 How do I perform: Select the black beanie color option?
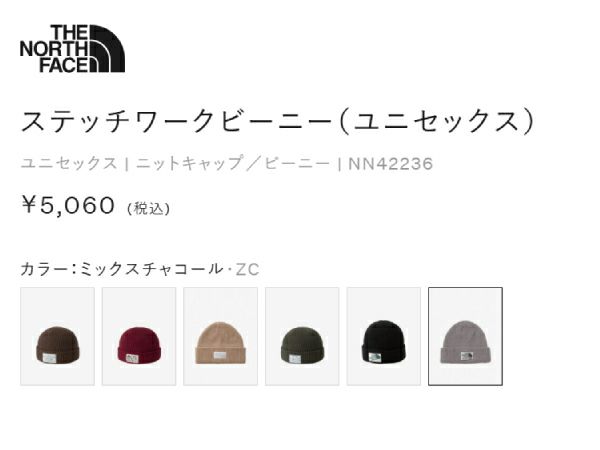[x=383, y=336]
